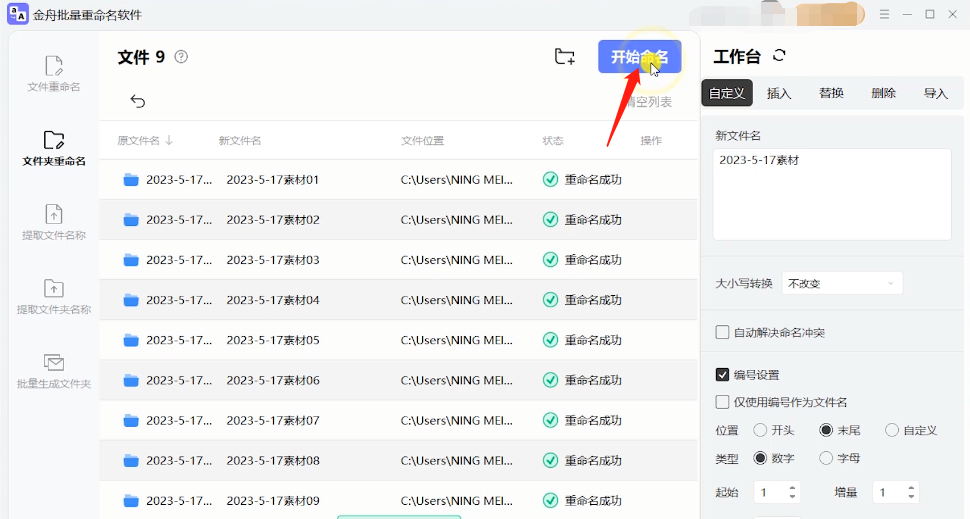This screenshot has width=970, height=519.
Task: Click the help question mark next to 文件 9
Action: (x=181, y=57)
